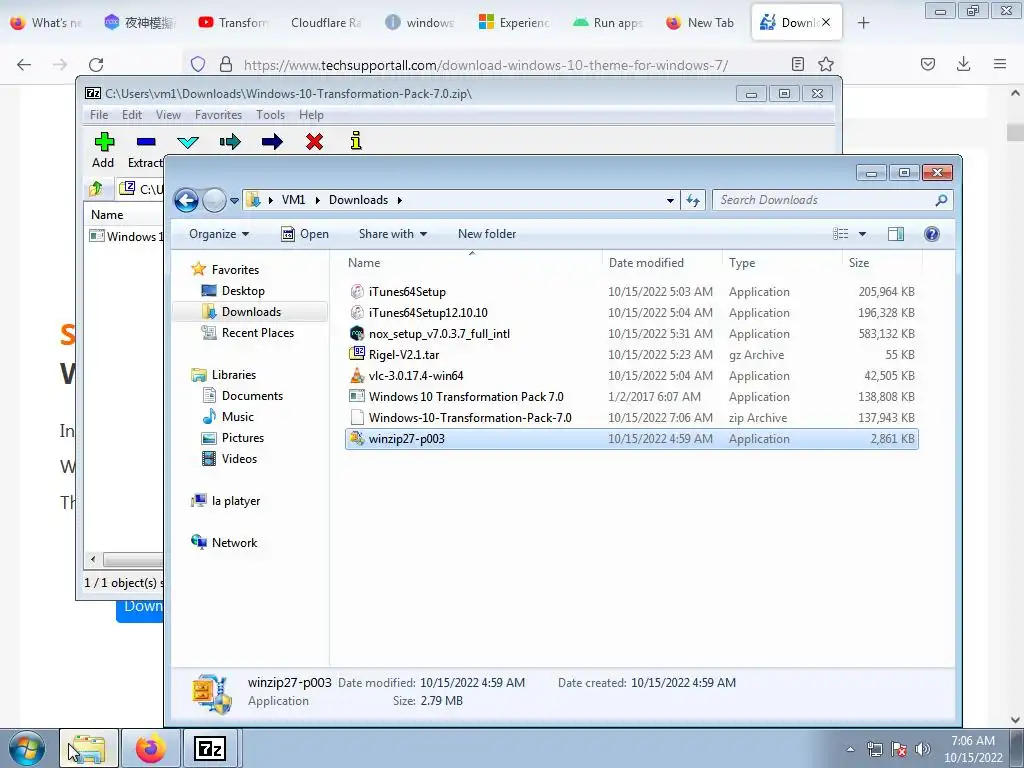Click the Open button in Explorer toolbar

[305, 234]
